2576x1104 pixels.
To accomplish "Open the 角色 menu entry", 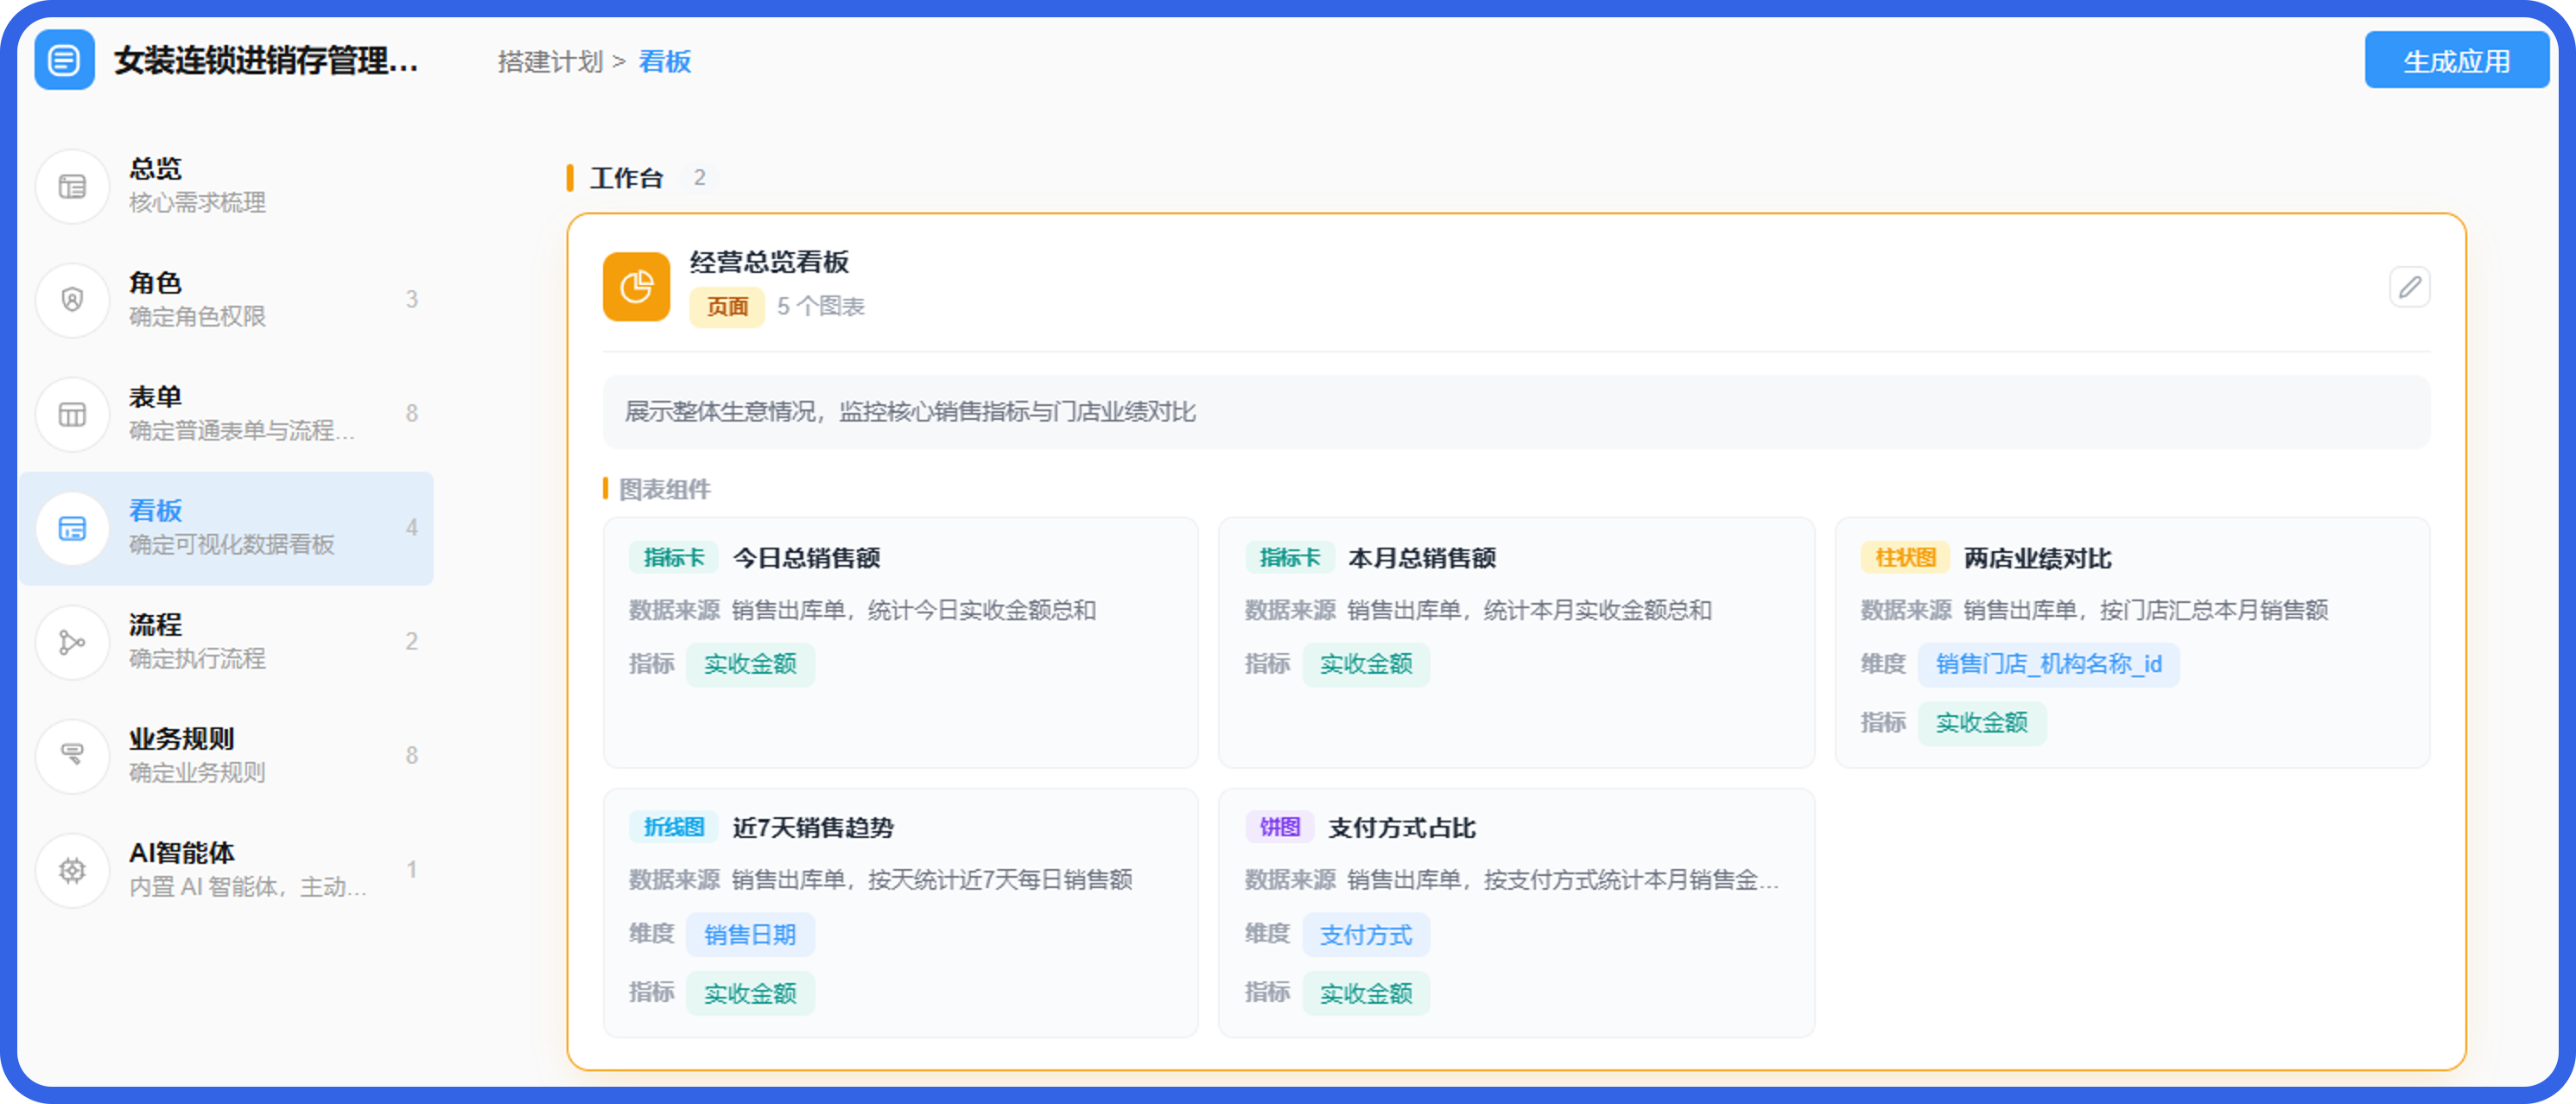I will tap(227, 300).
